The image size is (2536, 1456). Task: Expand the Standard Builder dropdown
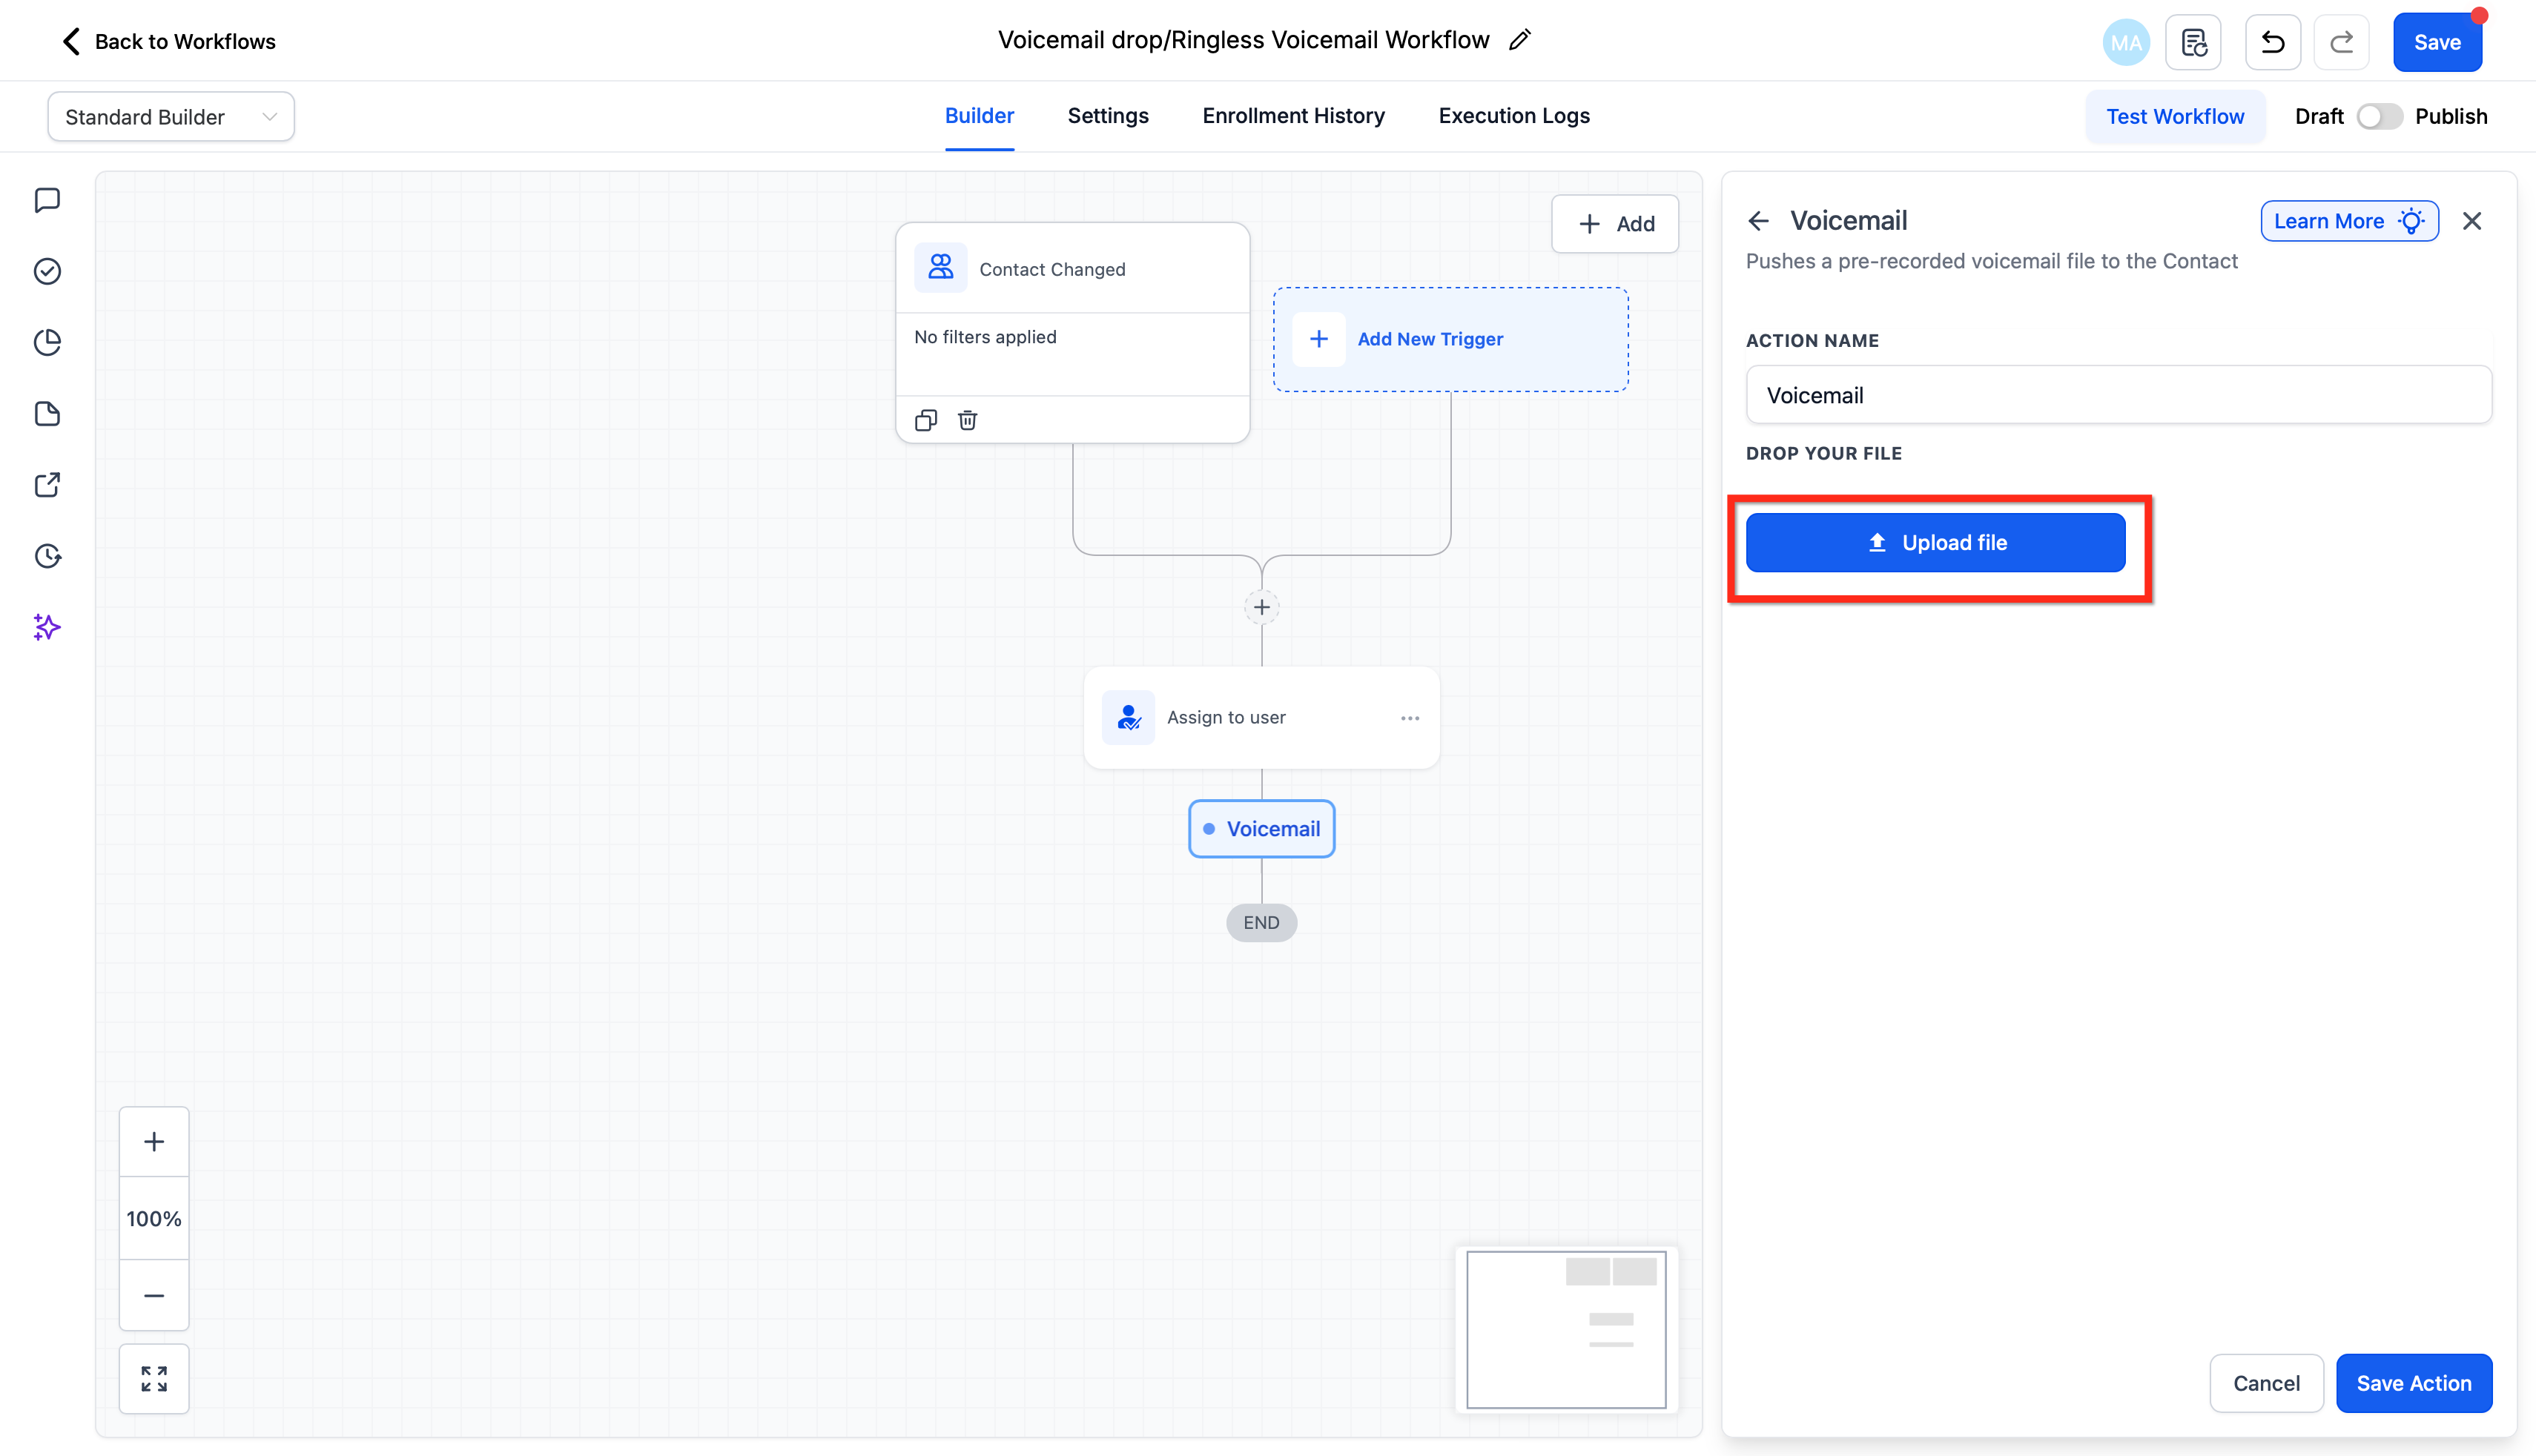click(171, 117)
